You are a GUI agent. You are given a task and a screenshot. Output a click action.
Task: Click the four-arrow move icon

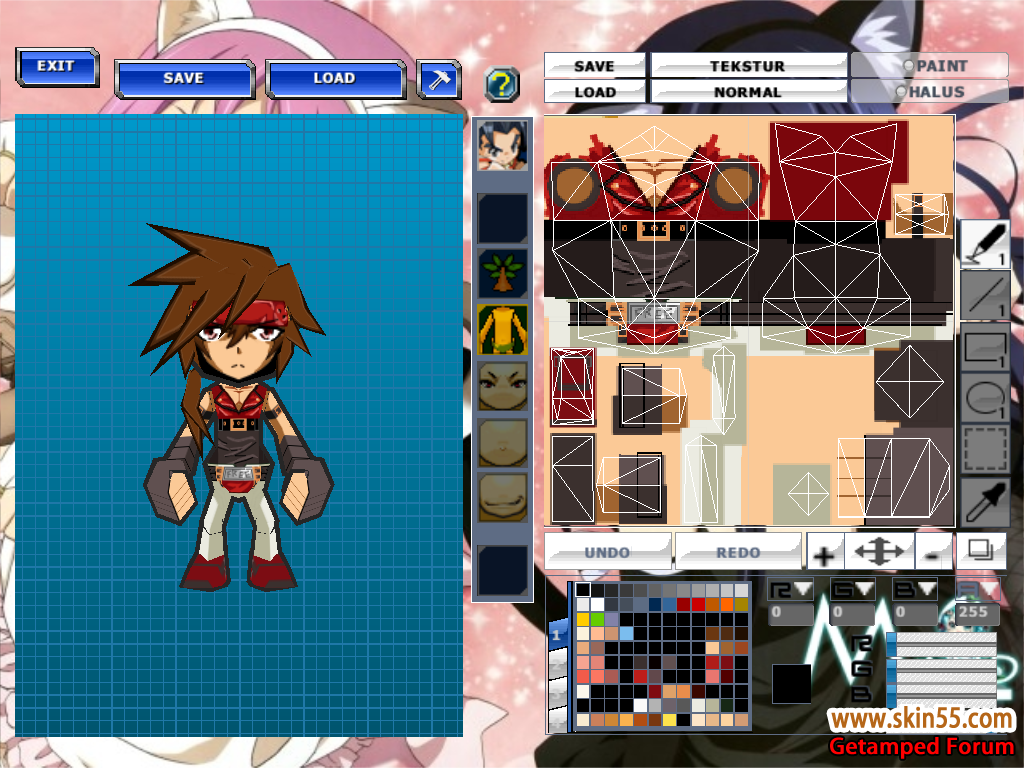coord(879,552)
